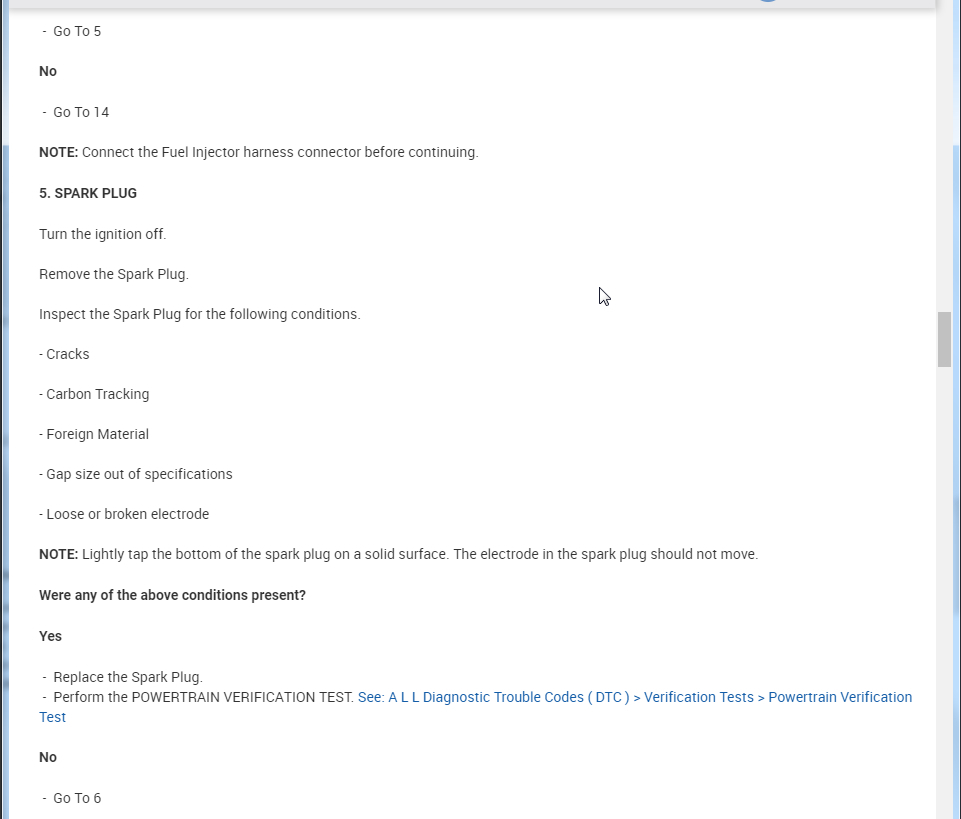The width and height of the screenshot is (961, 819).
Task: Open the Powertrain Verification Test link
Action: [634, 697]
